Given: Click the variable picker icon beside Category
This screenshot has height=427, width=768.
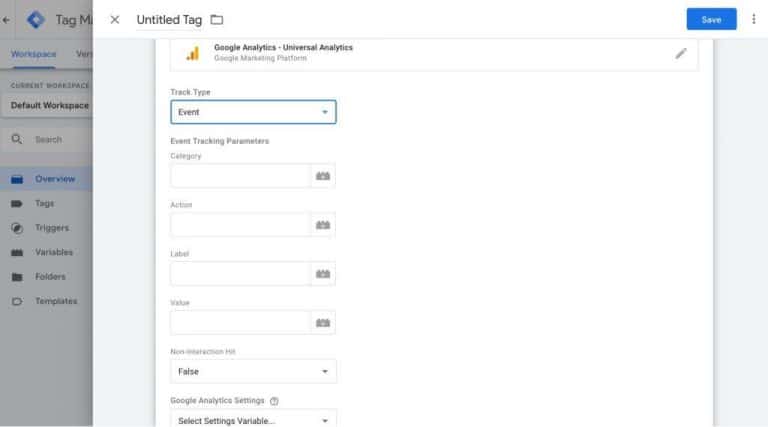Looking at the screenshot, I should coord(323,176).
